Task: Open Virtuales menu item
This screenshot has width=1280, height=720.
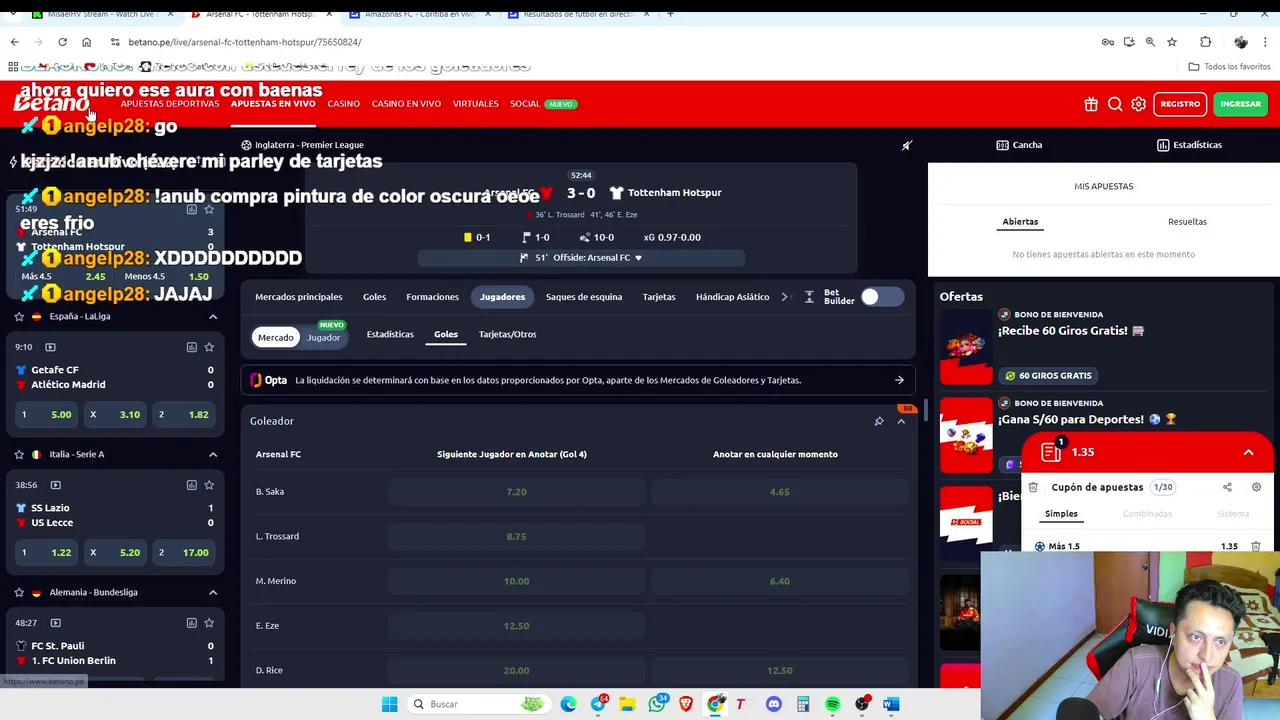Action: 475,104
